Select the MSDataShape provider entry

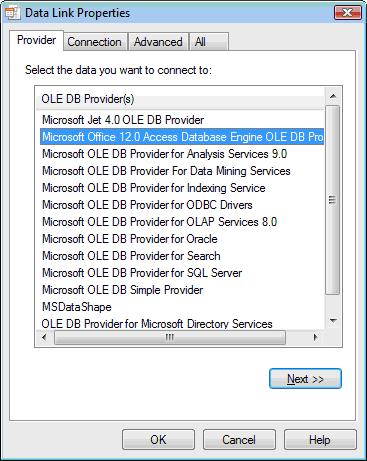[77, 307]
